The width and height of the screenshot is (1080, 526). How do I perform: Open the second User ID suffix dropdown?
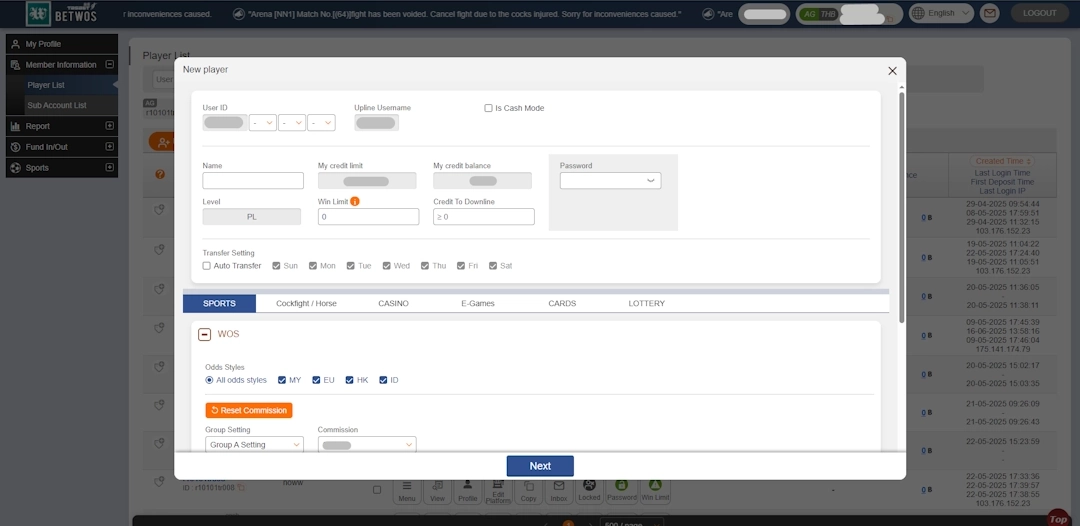(292, 123)
